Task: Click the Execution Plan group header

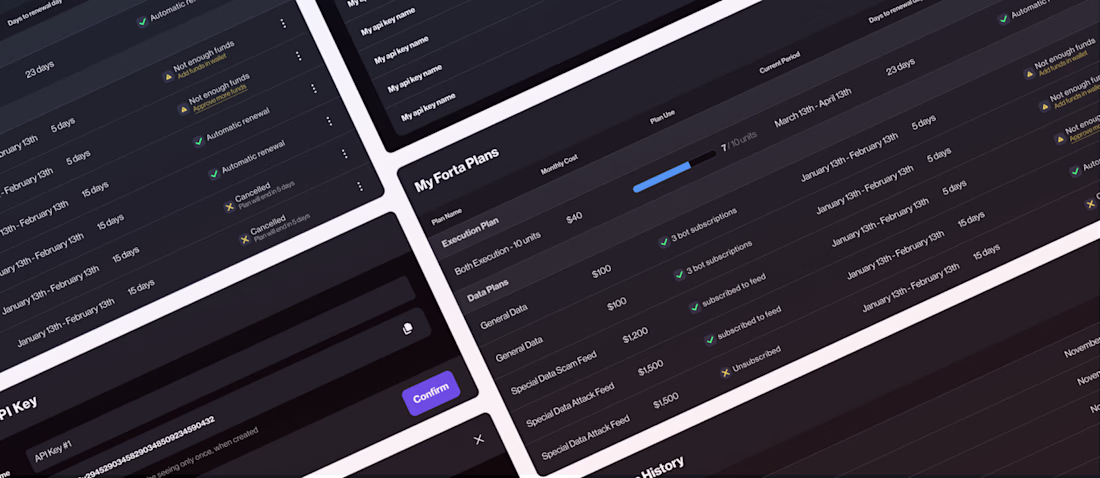Action: point(470,232)
